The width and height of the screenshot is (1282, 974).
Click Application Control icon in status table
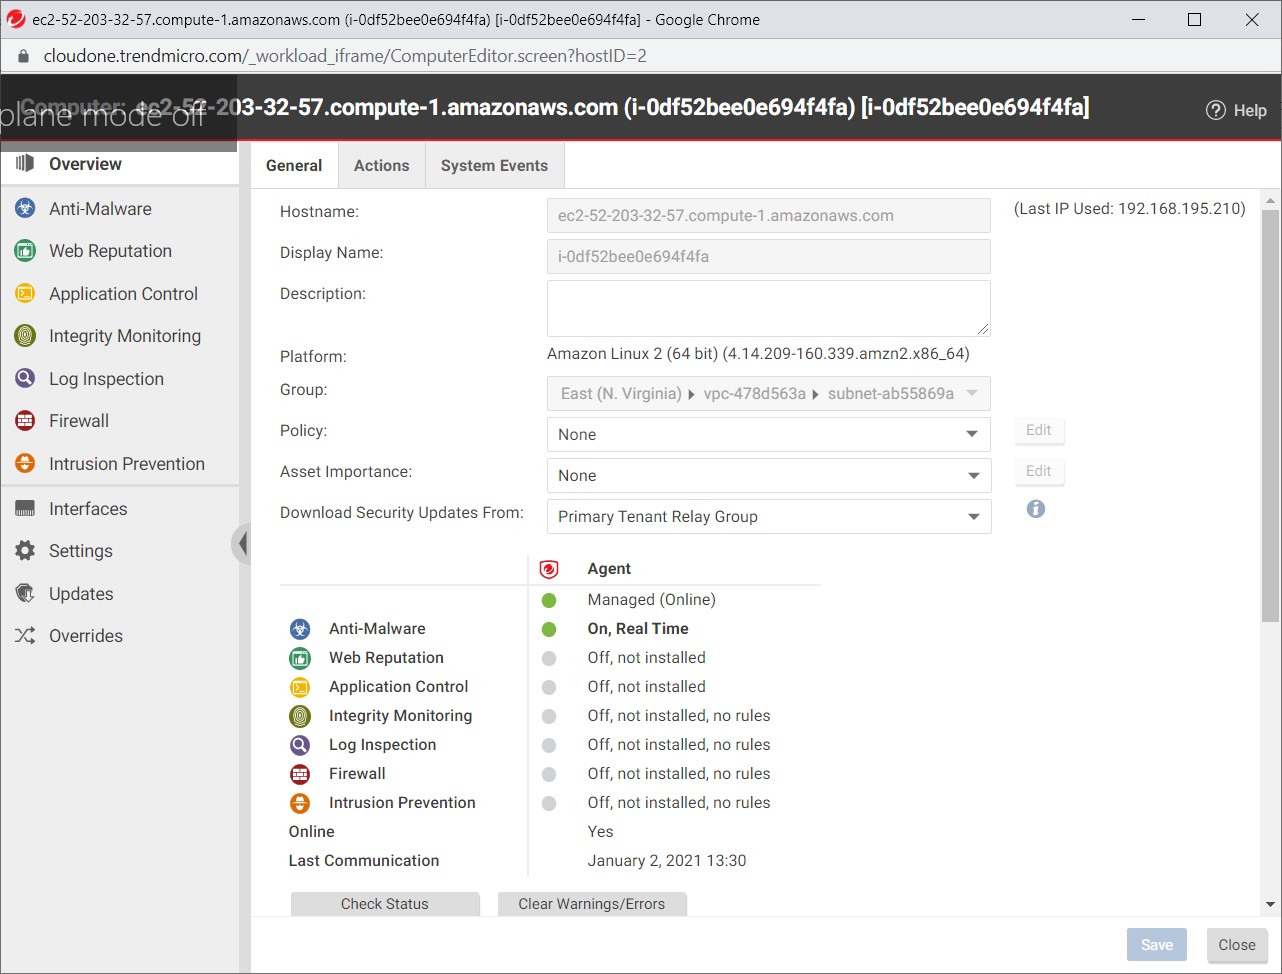[300, 687]
